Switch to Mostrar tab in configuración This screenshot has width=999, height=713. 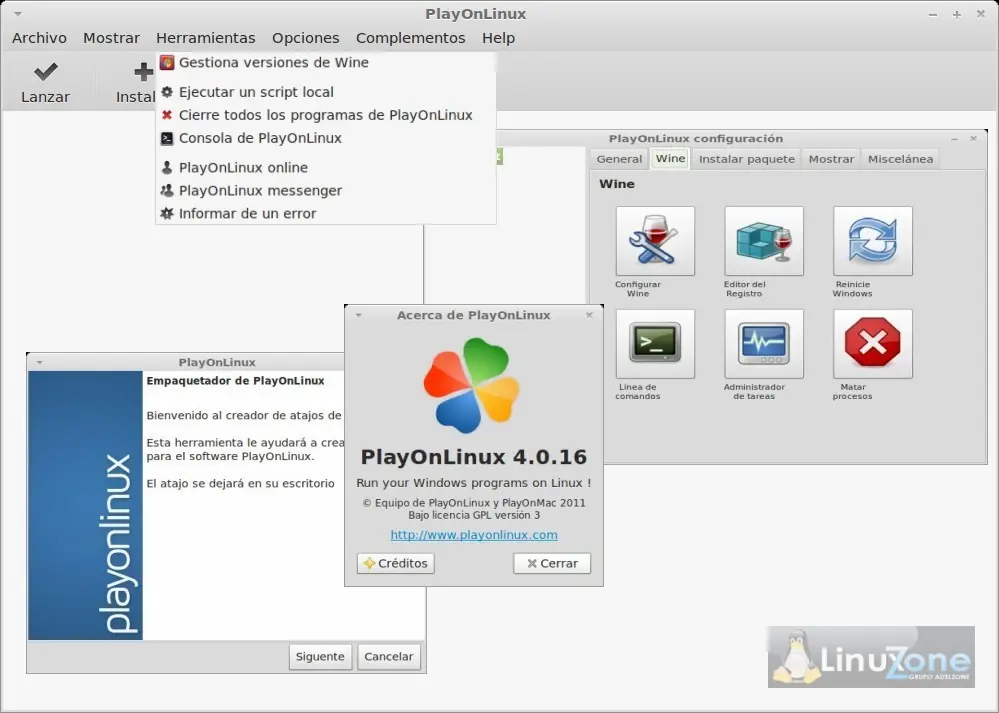click(x=831, y=159)
